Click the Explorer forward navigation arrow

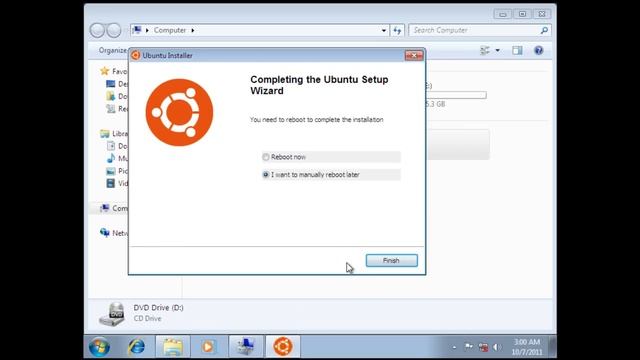pos(113,30)
